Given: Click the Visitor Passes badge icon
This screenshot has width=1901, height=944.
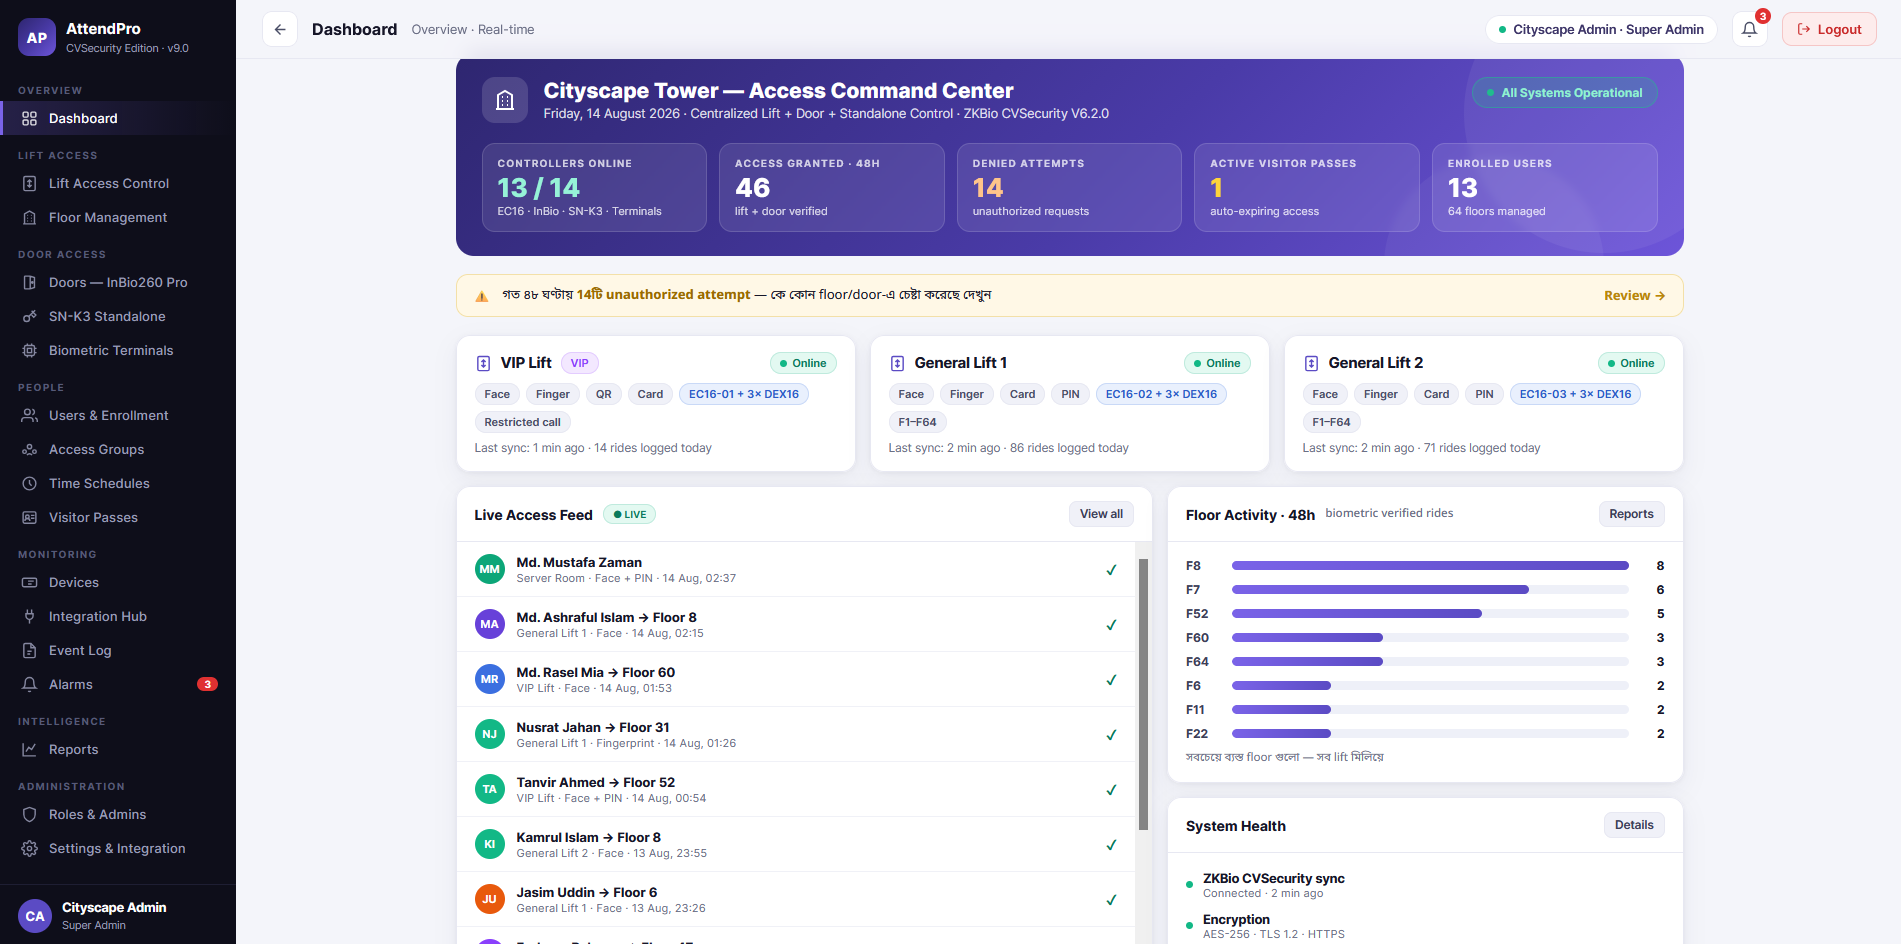Looking at the screenshot, I should click(x=30, y=517).
